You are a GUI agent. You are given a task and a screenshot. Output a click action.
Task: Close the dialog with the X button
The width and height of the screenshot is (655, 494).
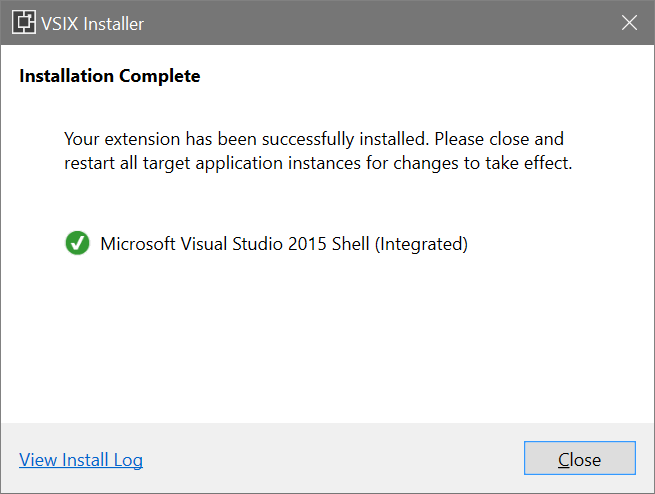(629, 22)
